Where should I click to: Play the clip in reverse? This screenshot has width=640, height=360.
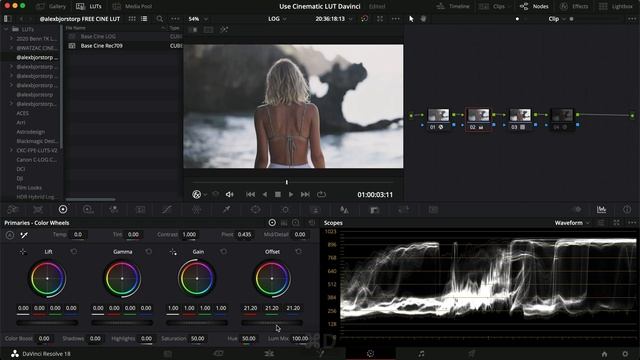coord(264,195)
